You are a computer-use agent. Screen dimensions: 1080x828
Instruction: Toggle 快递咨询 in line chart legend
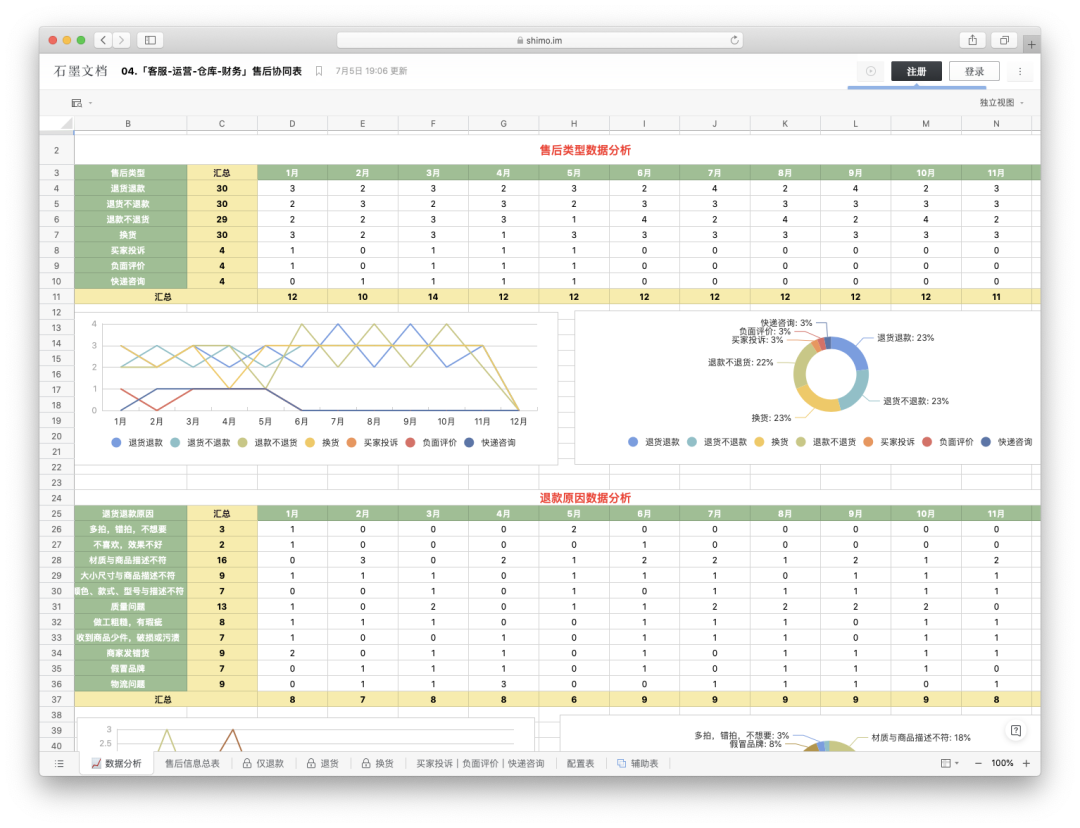(490, 442)
